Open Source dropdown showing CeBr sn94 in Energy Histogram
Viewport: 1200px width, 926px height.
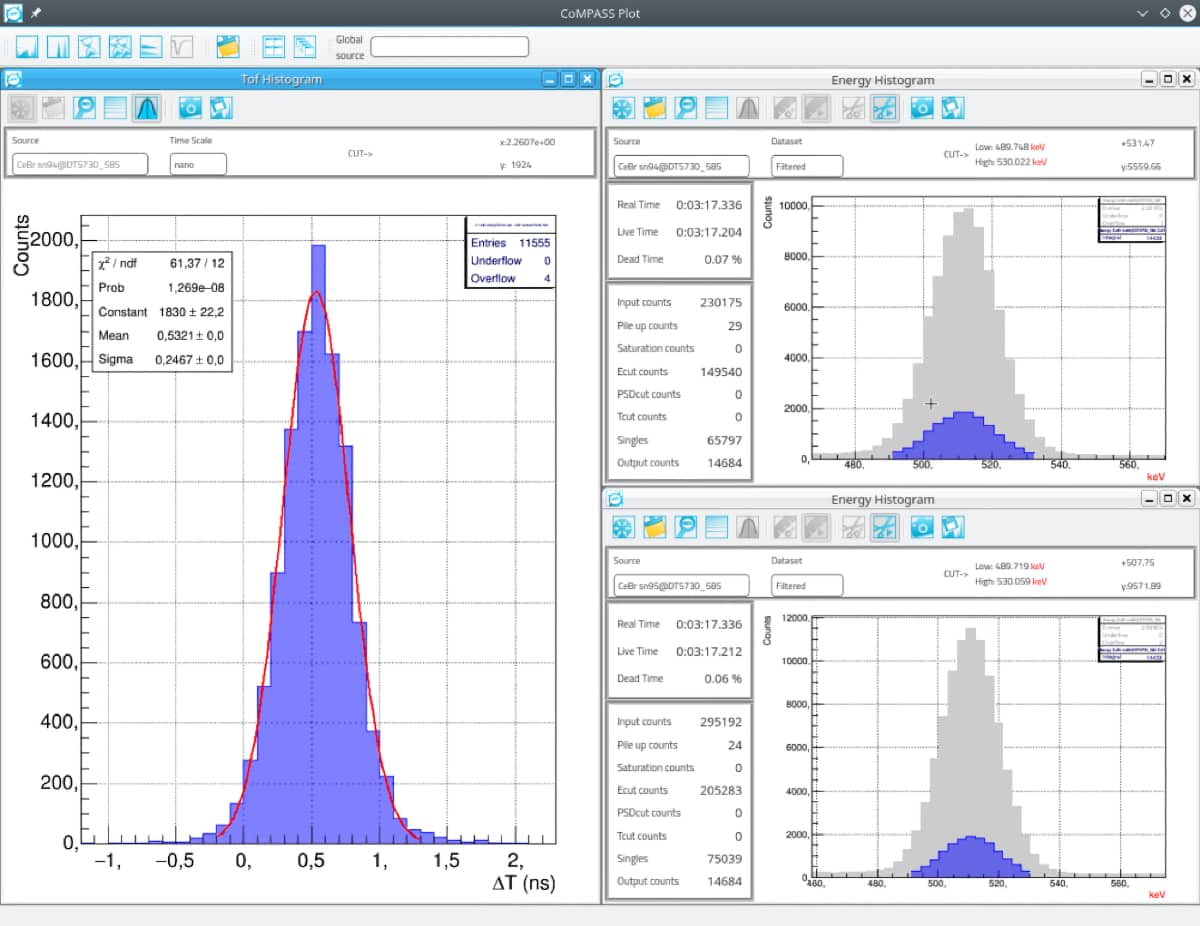681,166
